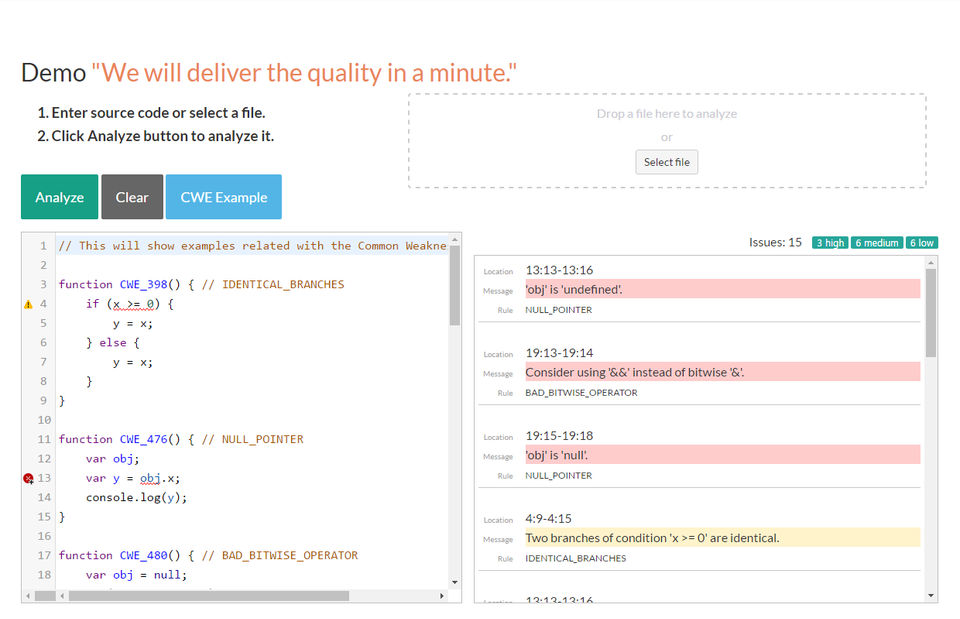Select the identical branches issue message
The height and width of the screenshot is (619, 960).
click(x=722, y=538)
